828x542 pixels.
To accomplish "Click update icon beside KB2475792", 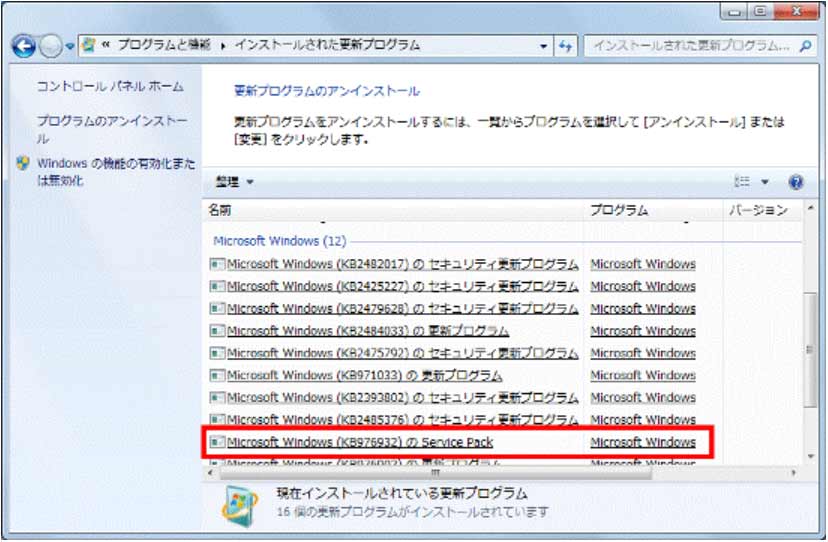I will click(217, 352).
